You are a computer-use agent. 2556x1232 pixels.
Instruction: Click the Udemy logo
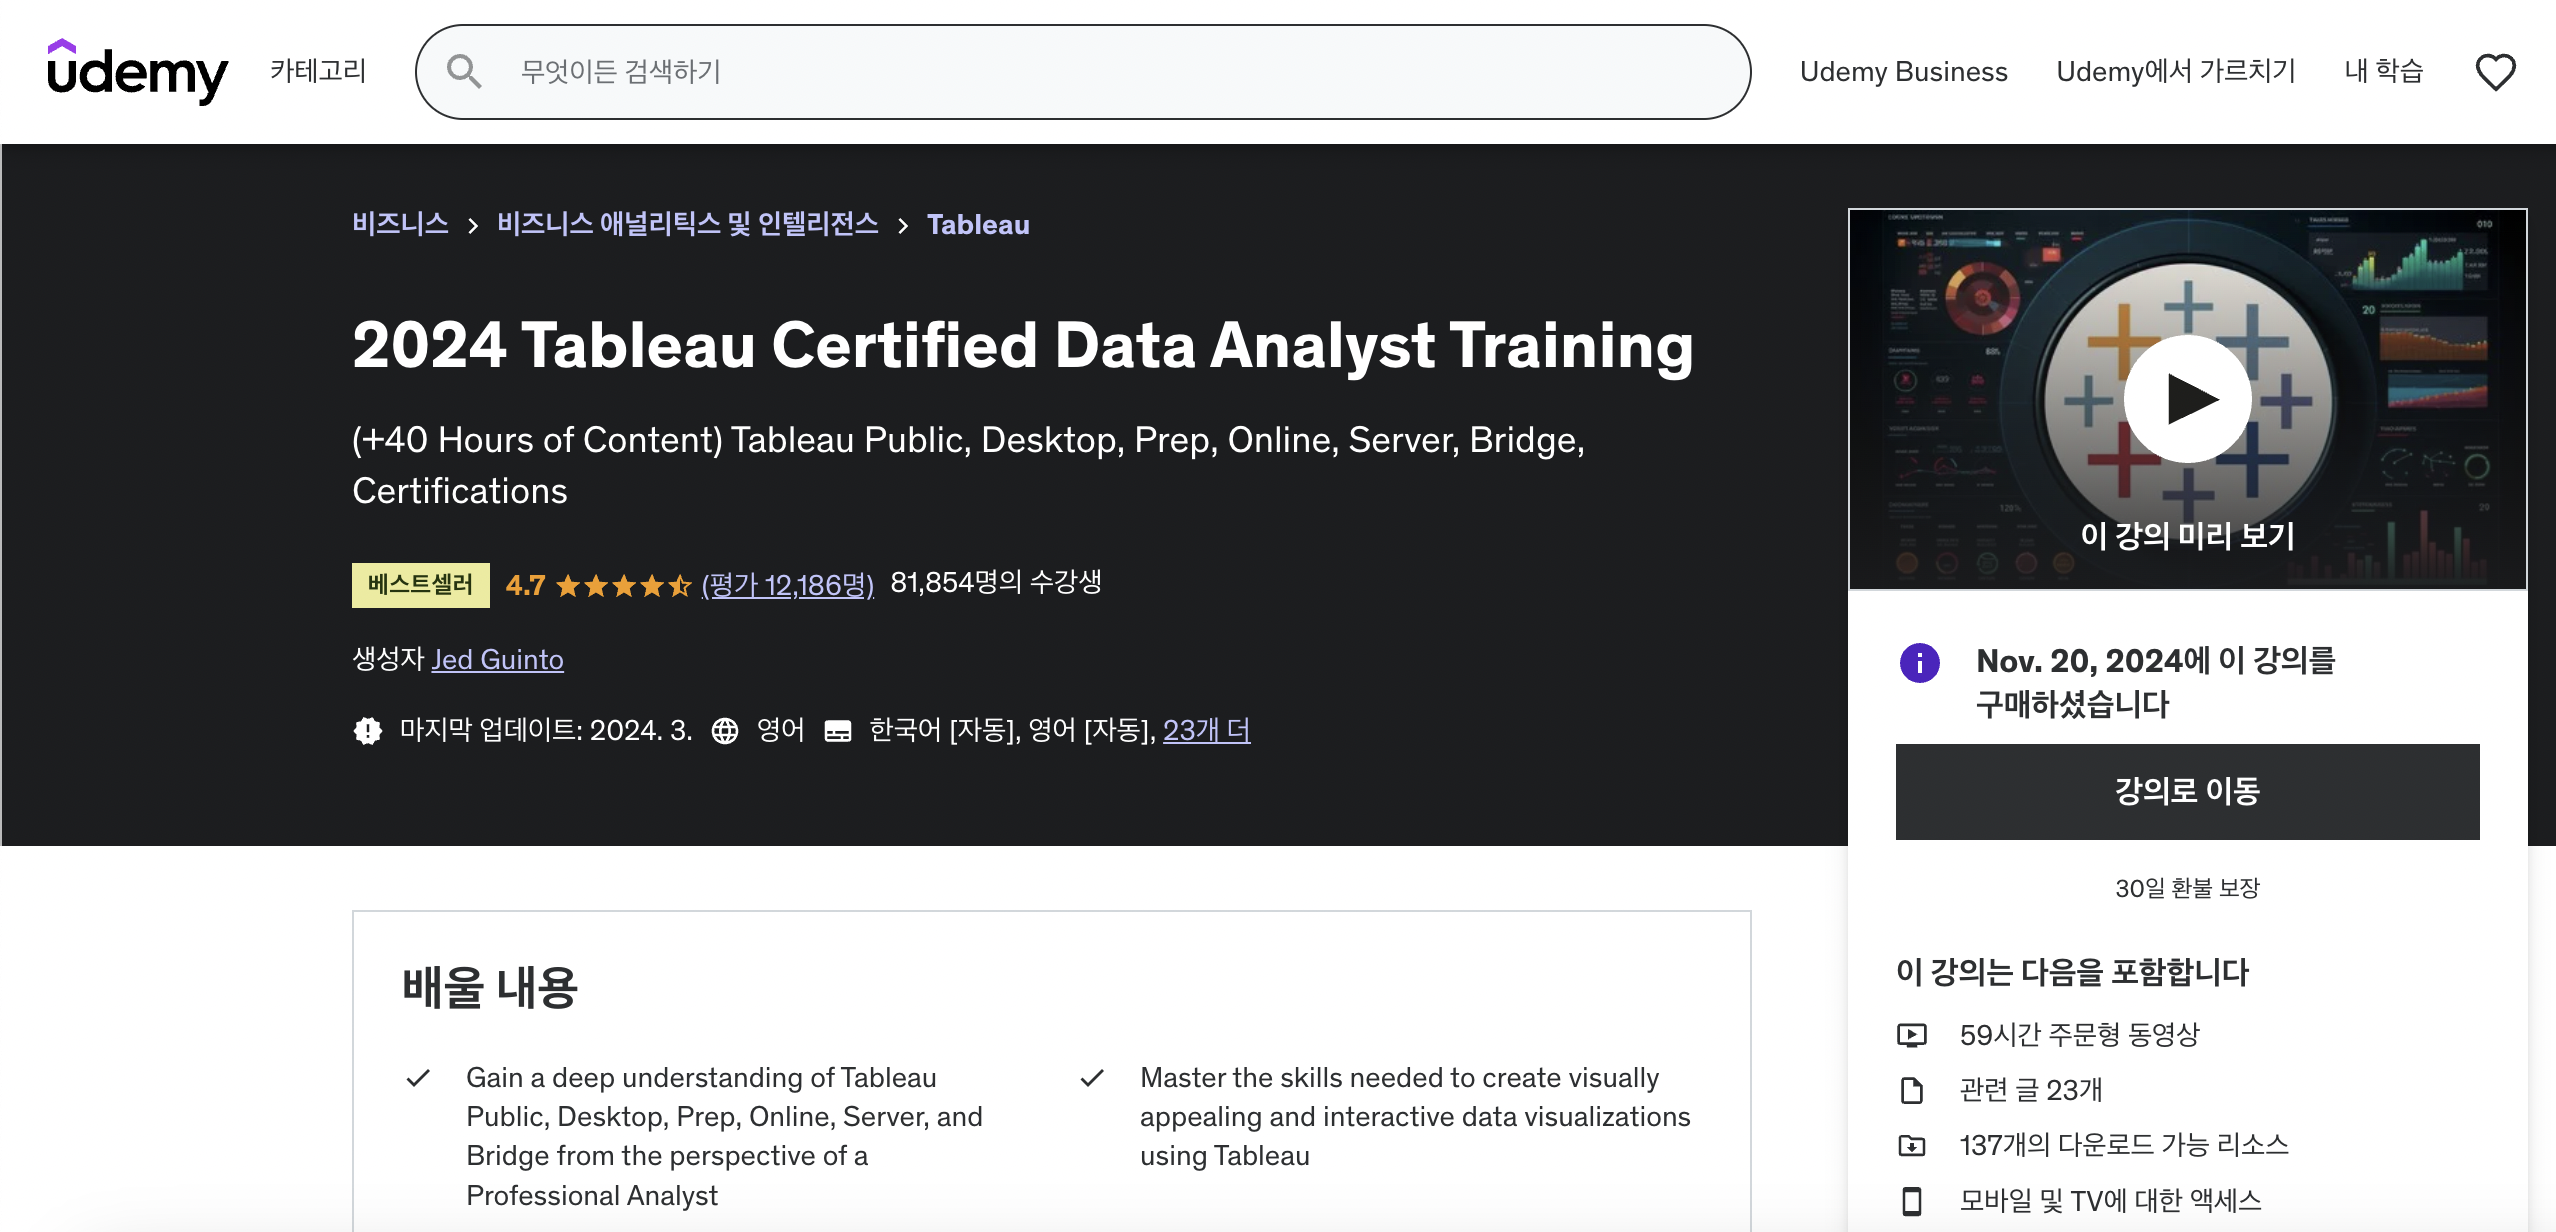click(137, 72)
